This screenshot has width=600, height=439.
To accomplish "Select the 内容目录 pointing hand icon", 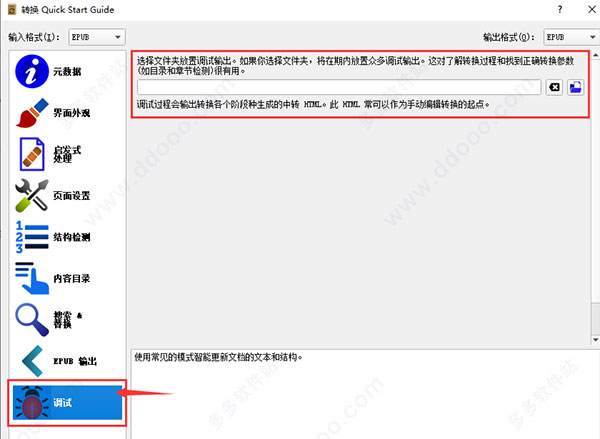I will coord(32,278).
